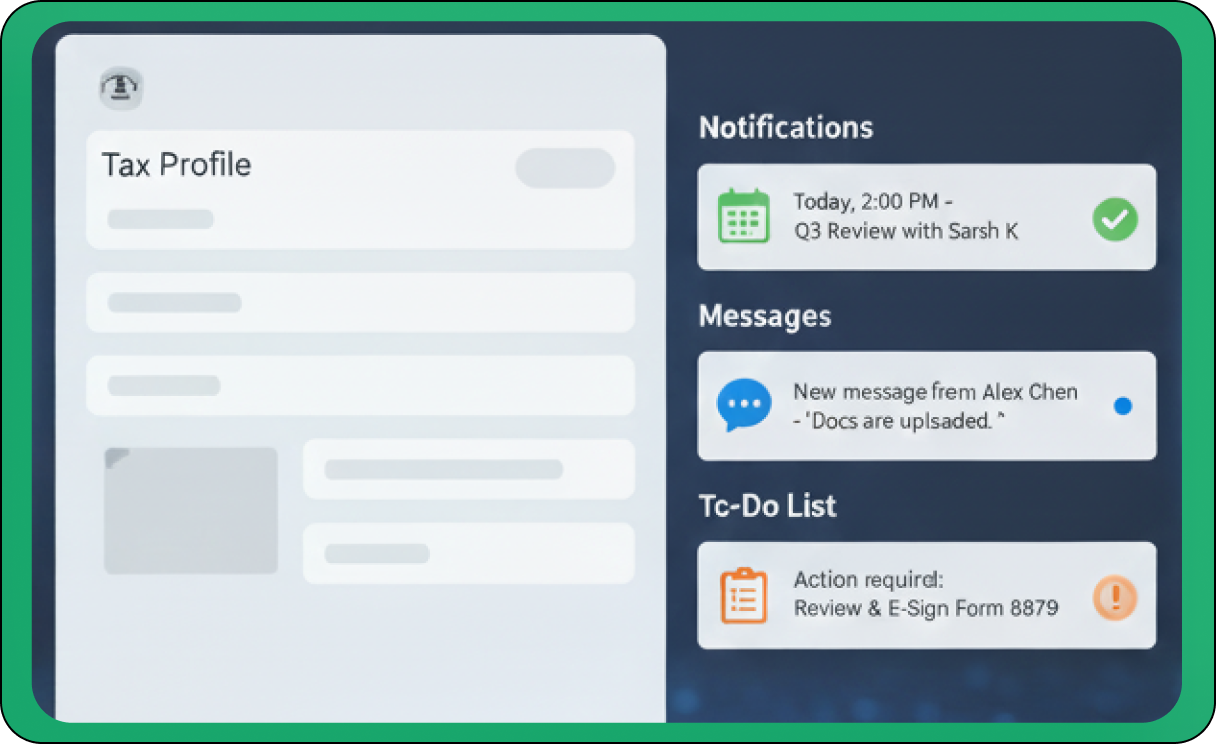Screen dimensions: 1216x744
Task: Click the third placeholder row below Tax Profile
Action: click(x=360, y=385)
